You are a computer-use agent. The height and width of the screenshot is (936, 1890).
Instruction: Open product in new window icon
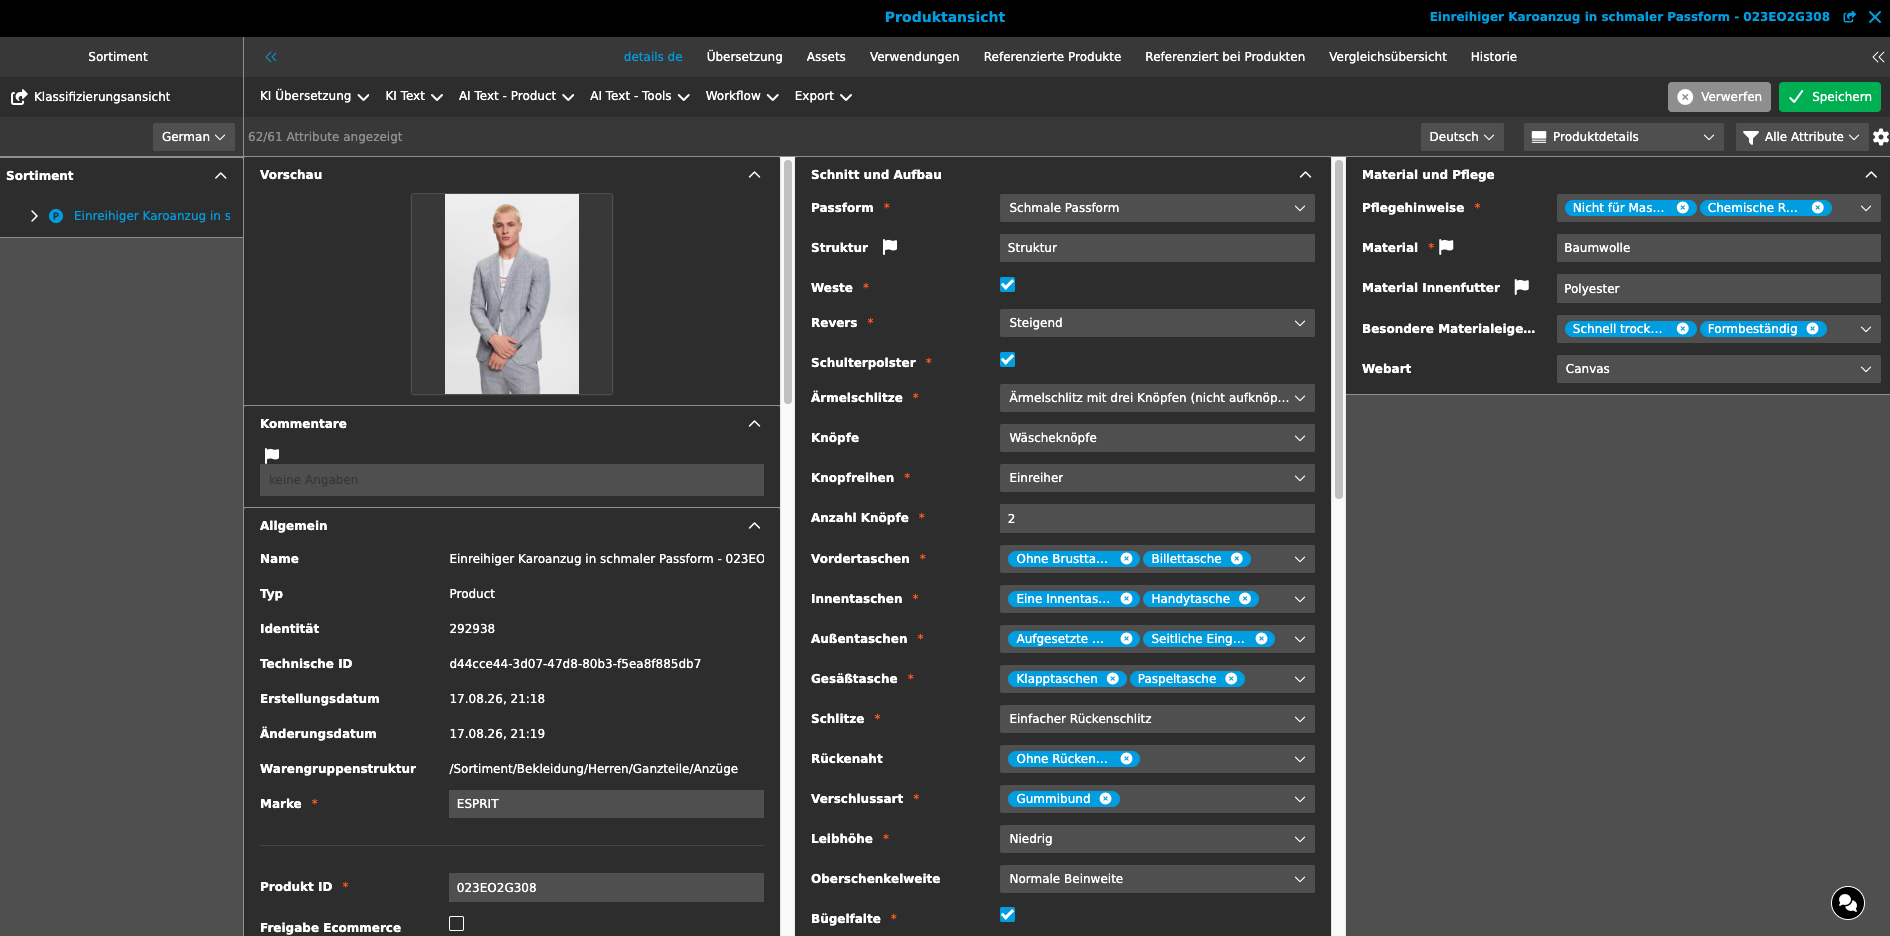click(x=1849, y=17)
